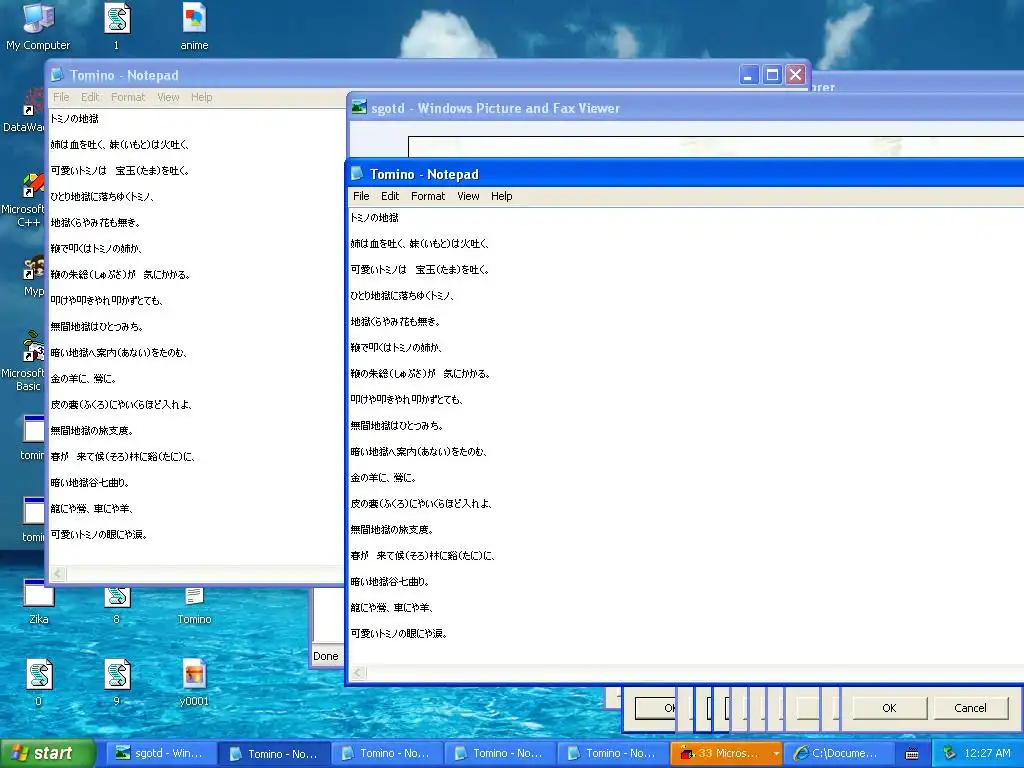
Task: Click the taskbar clock showing 12:27 AM
Action: tap(987, 753)
